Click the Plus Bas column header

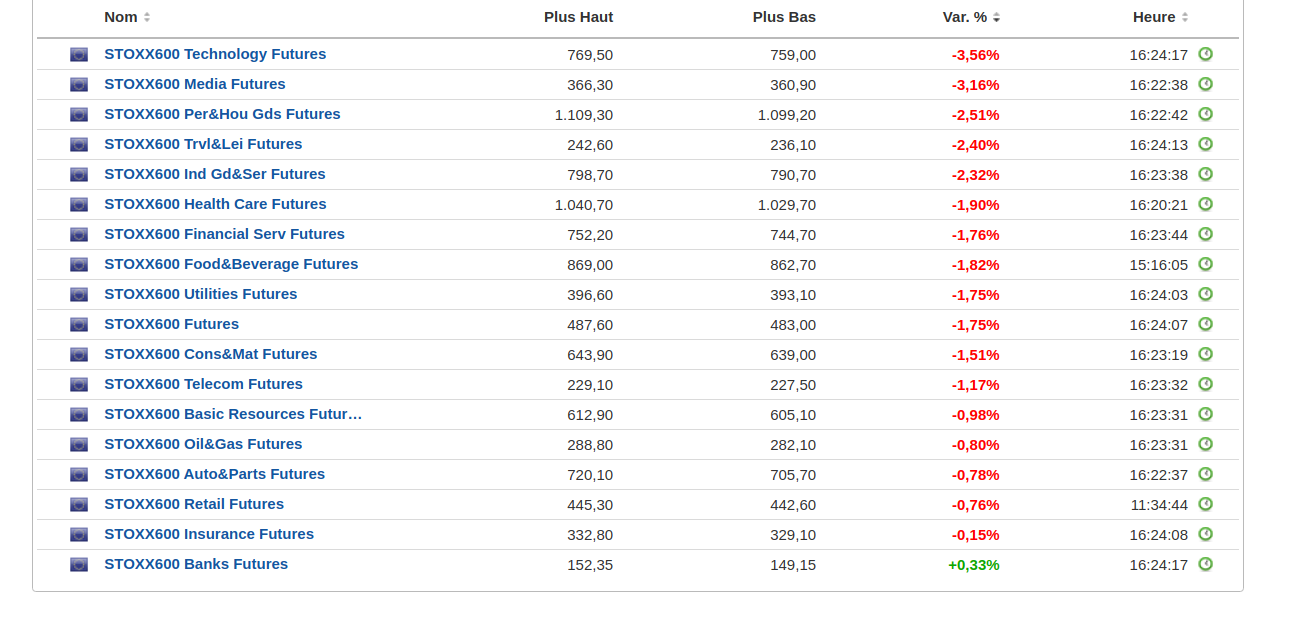[784, 17]
